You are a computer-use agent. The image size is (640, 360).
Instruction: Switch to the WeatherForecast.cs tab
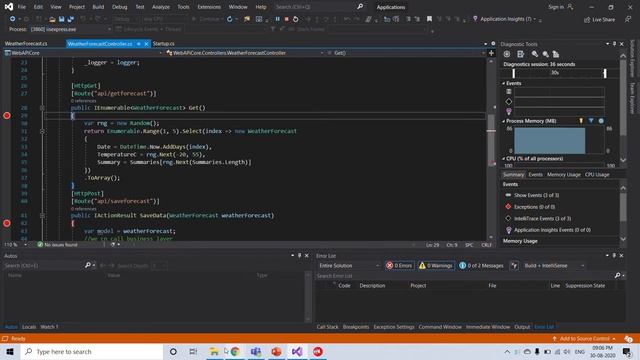[26, 44]
